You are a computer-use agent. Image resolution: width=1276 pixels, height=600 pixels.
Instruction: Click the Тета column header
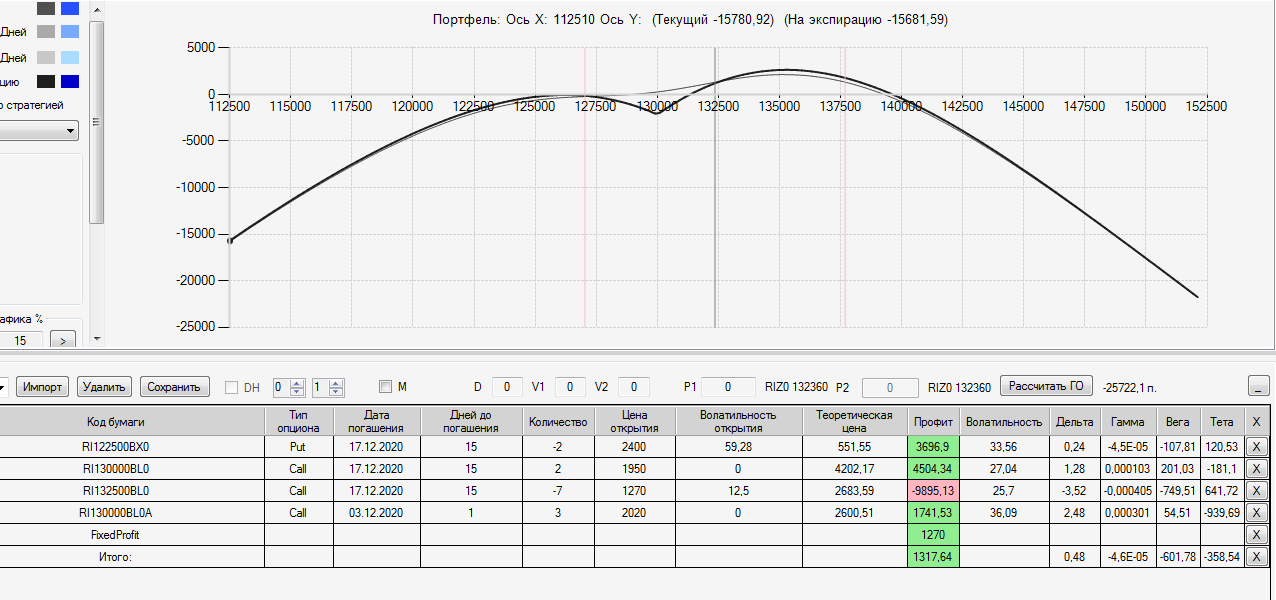point(1221,422)
